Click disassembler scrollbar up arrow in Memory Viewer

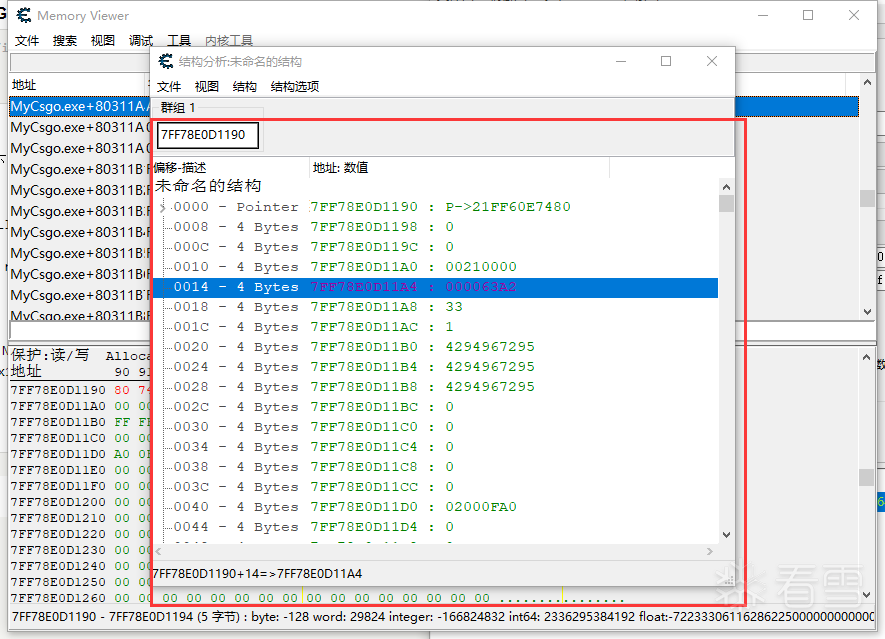tap(867, 82)
